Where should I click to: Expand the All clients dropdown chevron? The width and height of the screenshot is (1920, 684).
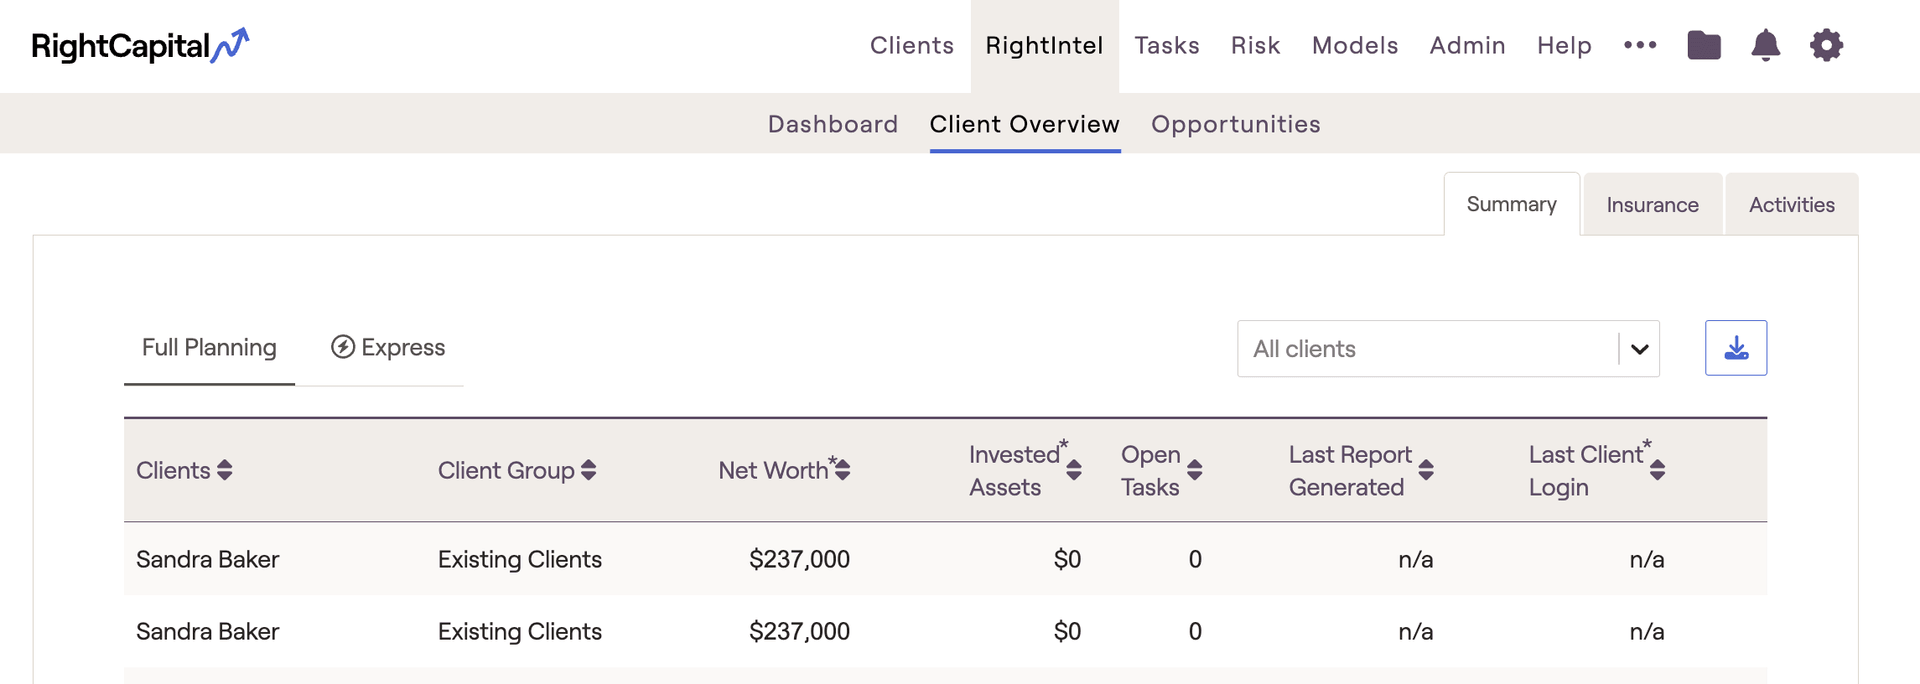pos(1639,349)
